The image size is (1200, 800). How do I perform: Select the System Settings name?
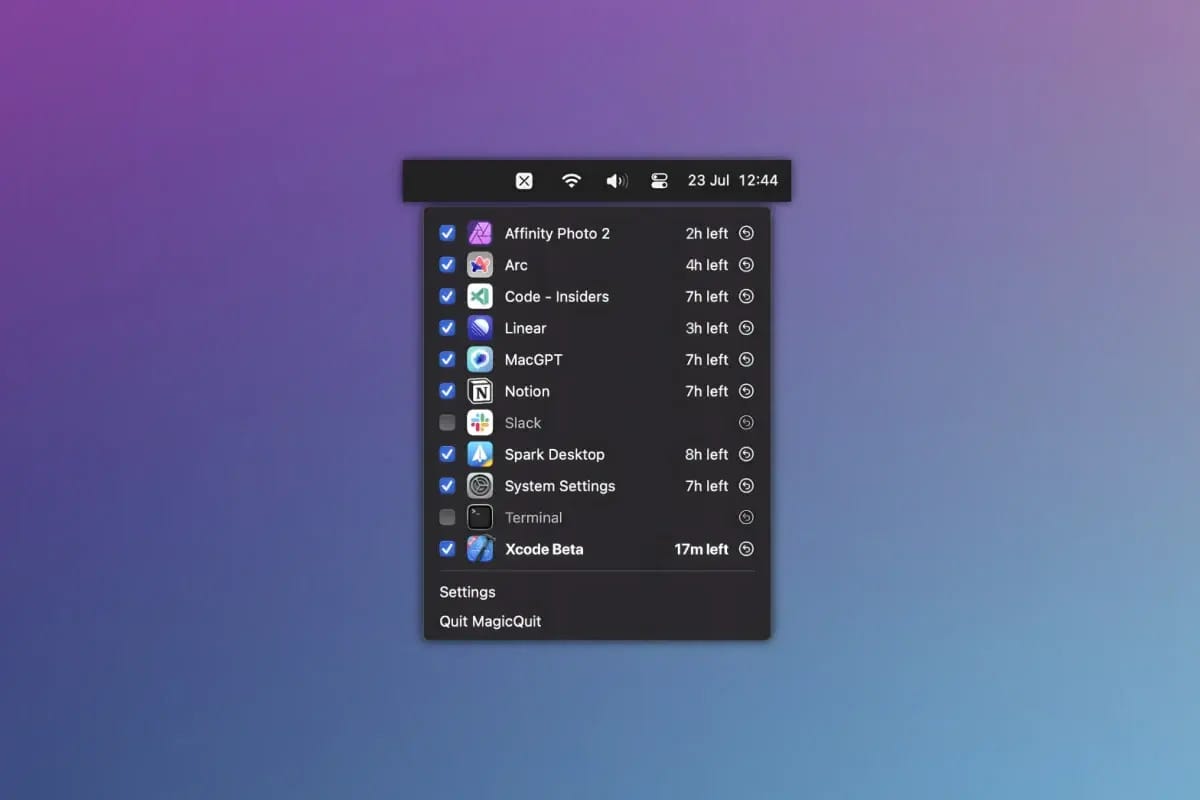(560, 486)
